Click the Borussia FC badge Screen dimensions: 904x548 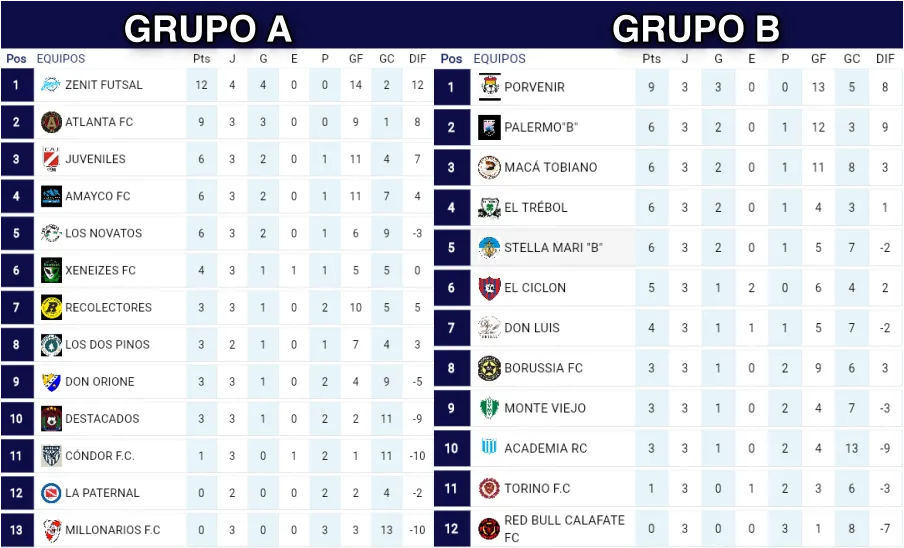(489, 368)
